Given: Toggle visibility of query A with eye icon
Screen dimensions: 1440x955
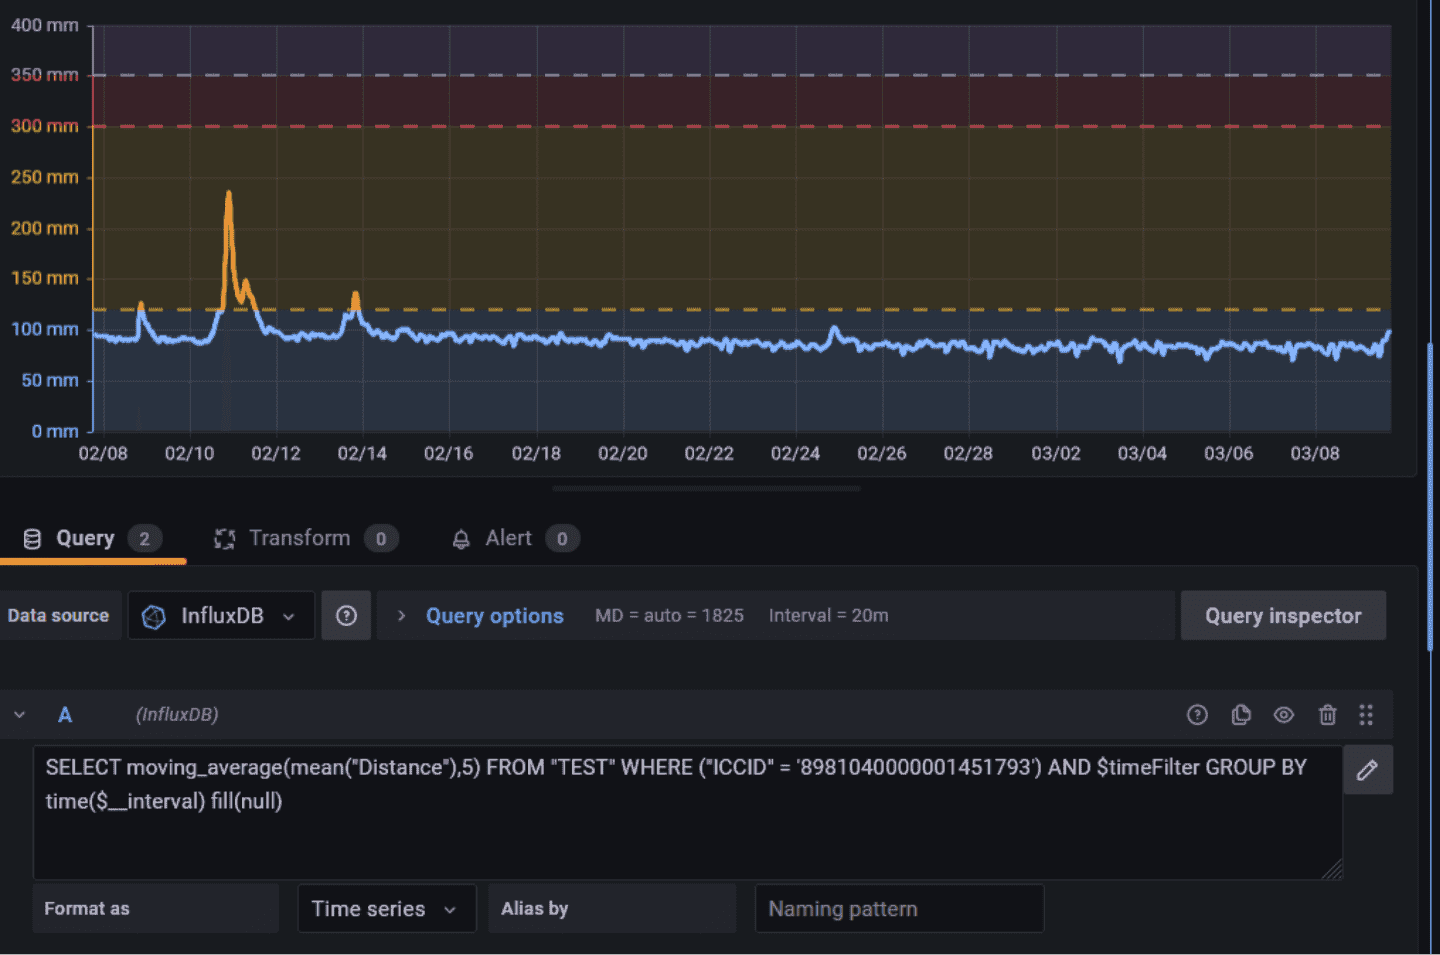Looking at the screenshot, I should click(1284, 715).
